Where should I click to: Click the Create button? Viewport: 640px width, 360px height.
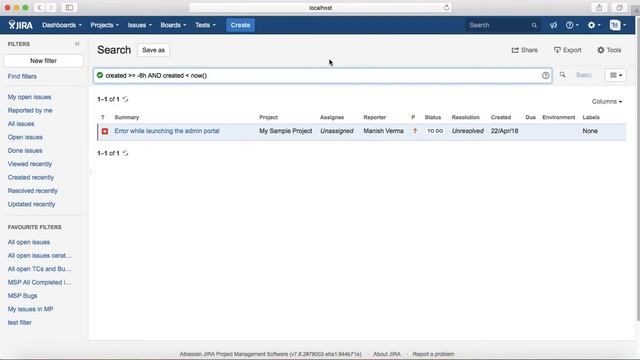240,25
